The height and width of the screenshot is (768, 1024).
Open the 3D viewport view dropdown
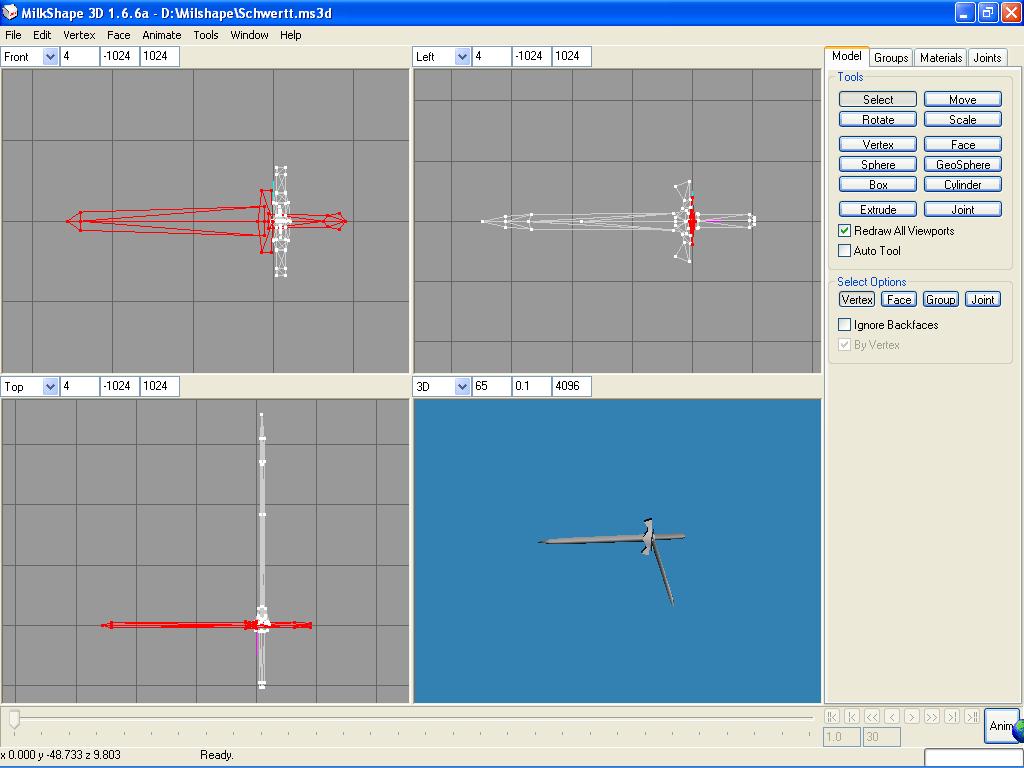tap(462, 386)
